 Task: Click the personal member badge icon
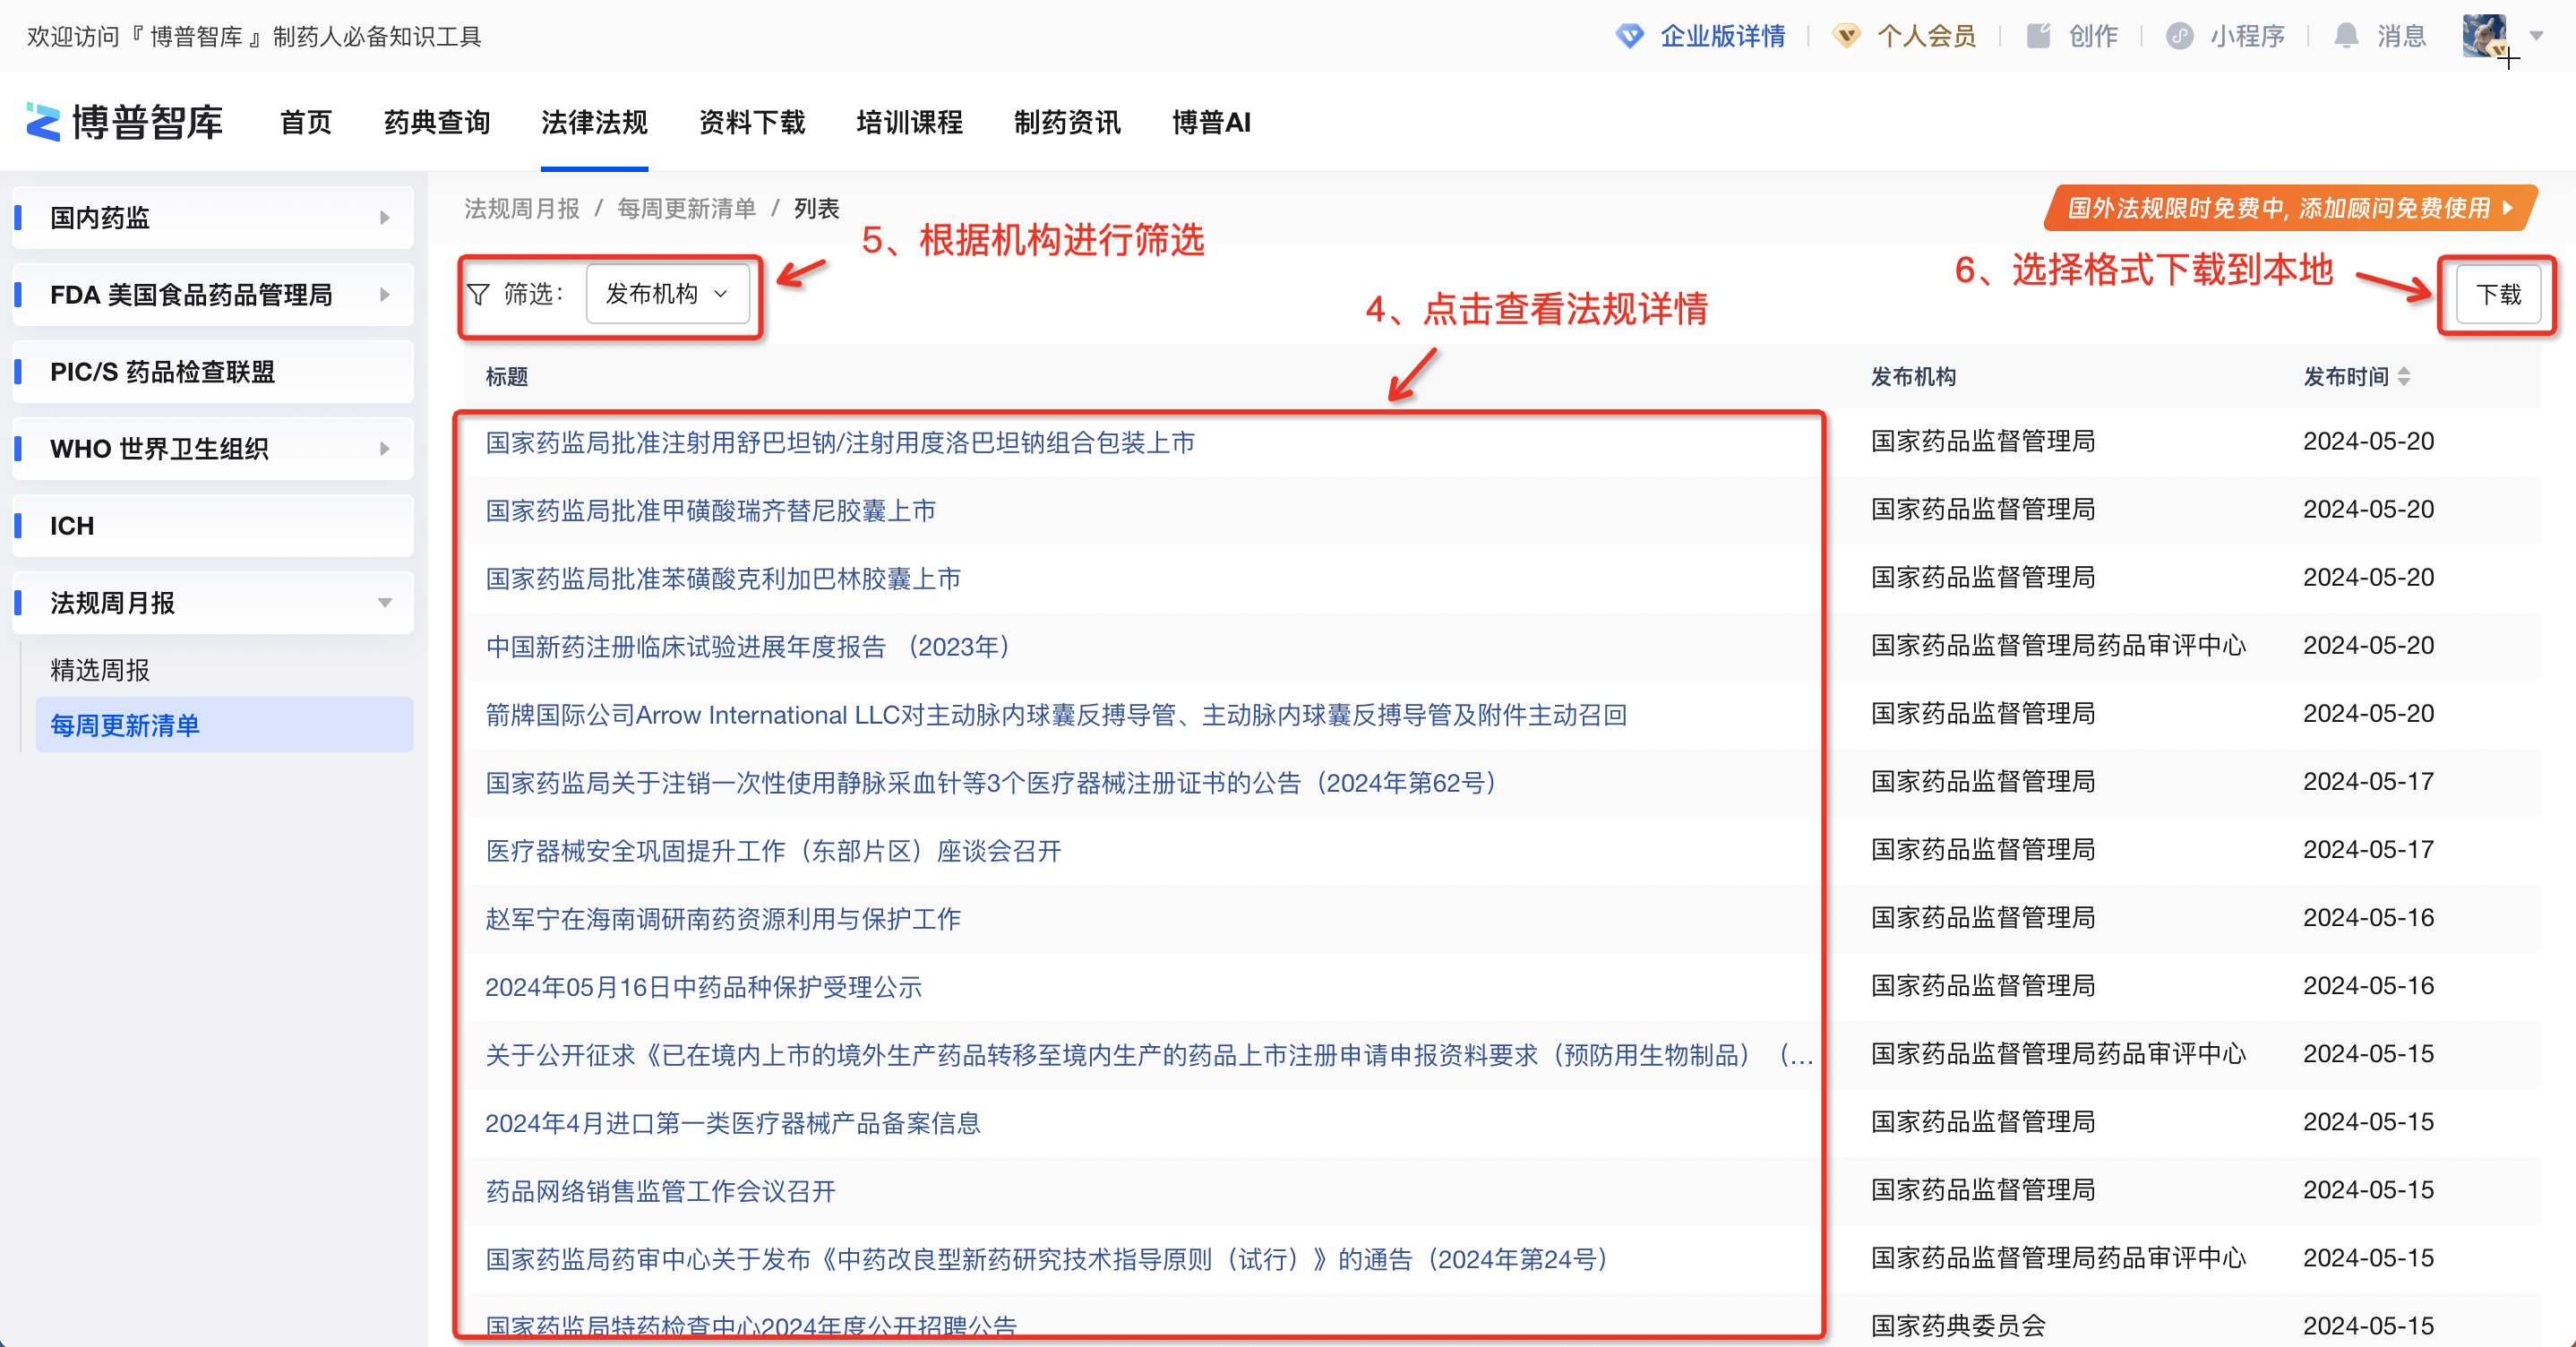1846,36
